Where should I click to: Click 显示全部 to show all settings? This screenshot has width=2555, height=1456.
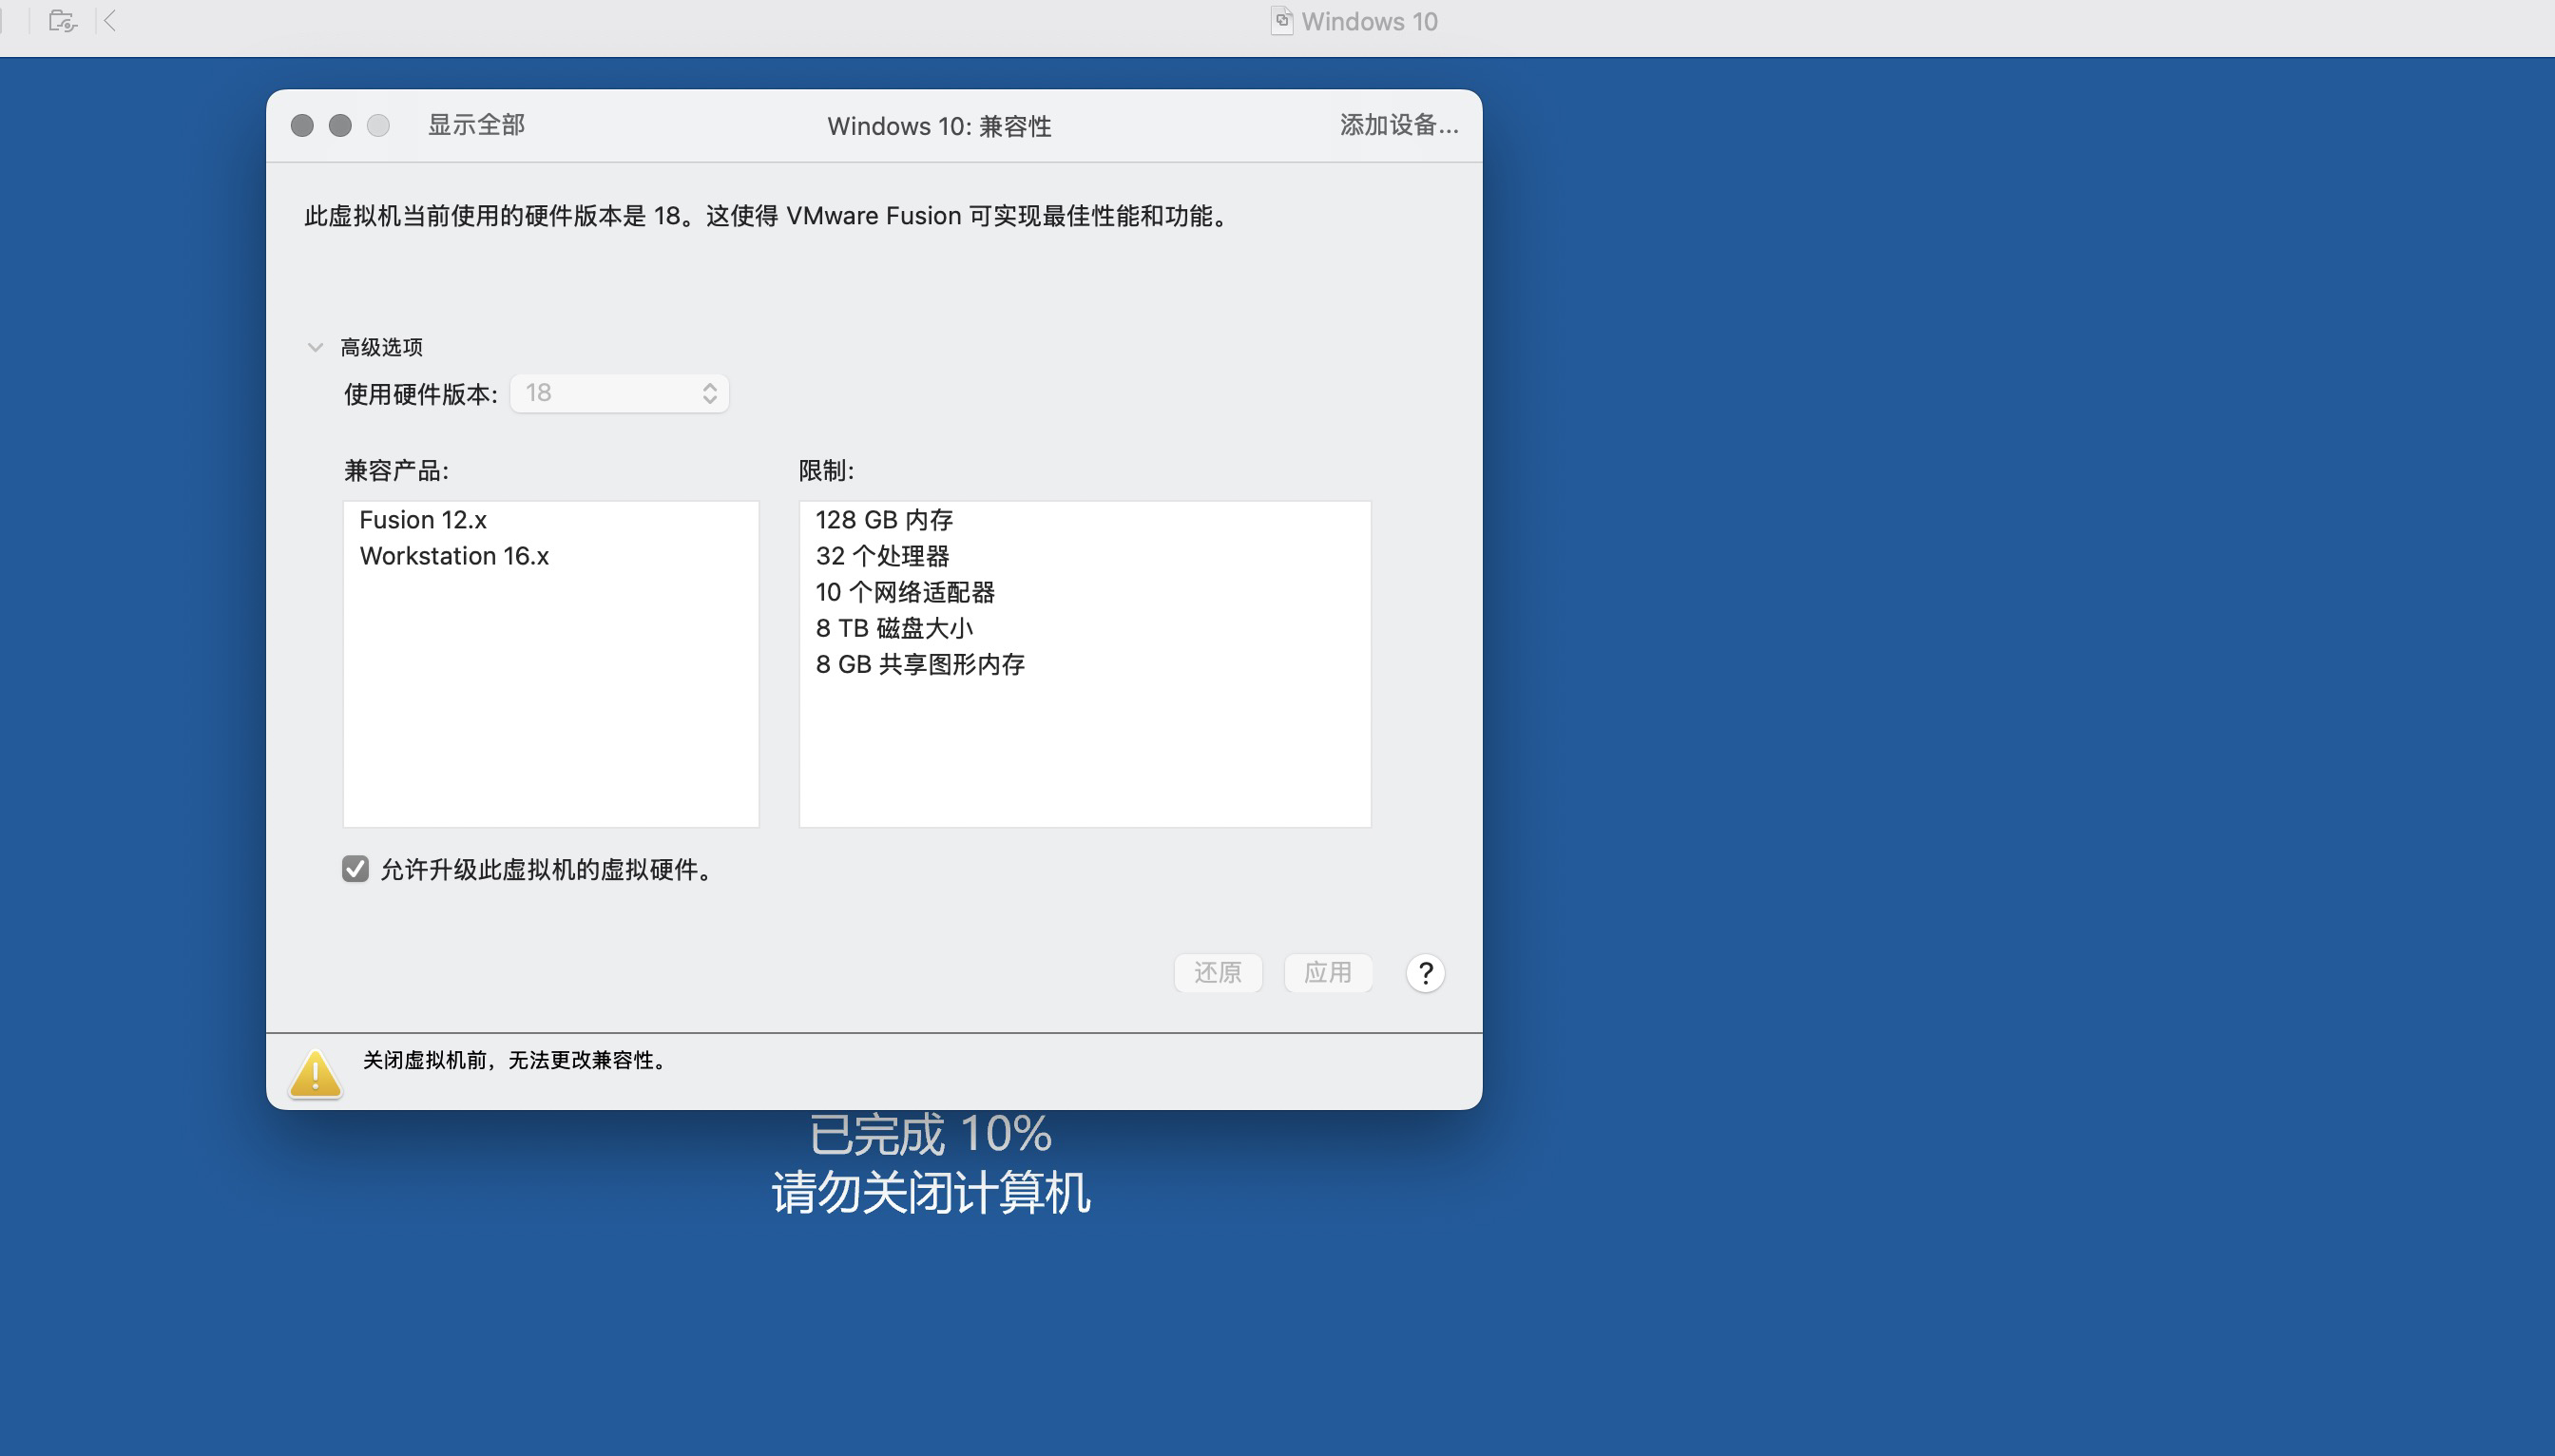[x=476, y=125]
